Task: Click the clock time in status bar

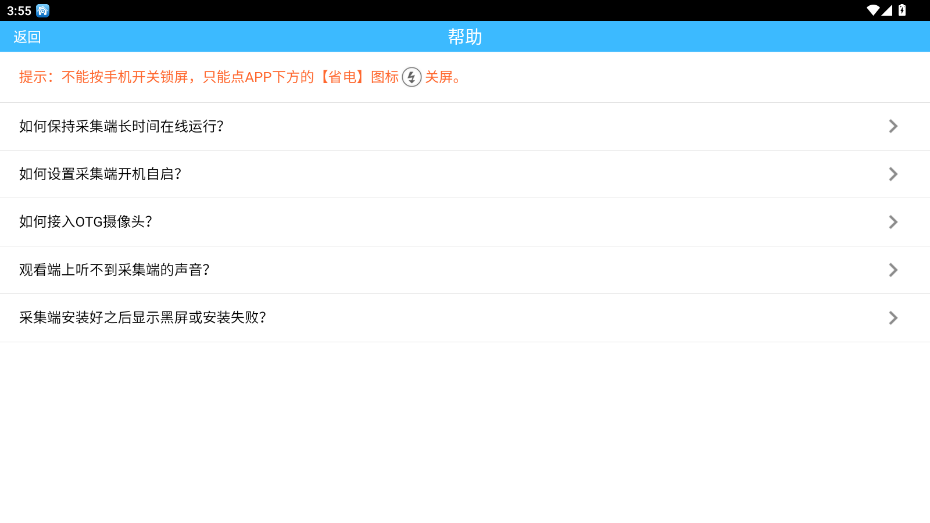Action: pyautogui.click(x=19, y=11)
